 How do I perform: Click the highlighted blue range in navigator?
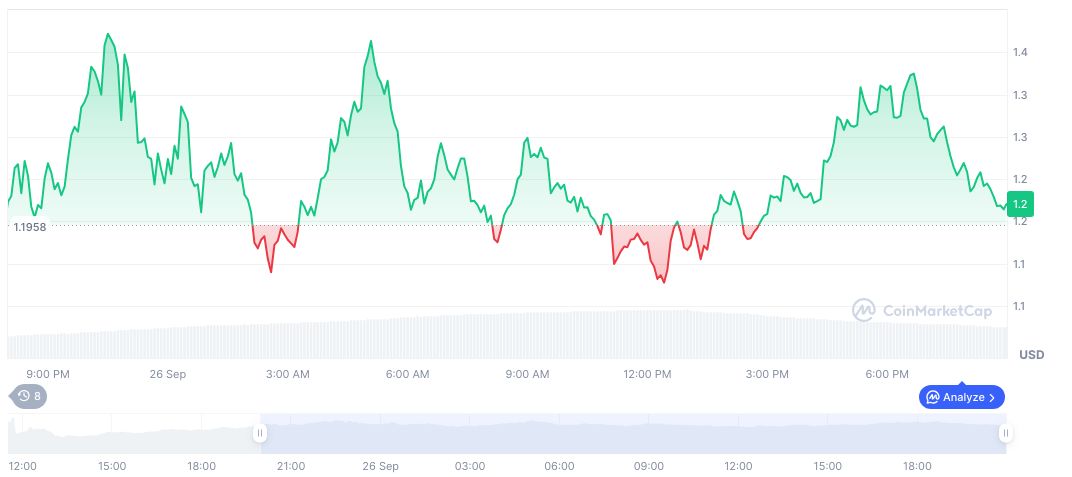630,435
